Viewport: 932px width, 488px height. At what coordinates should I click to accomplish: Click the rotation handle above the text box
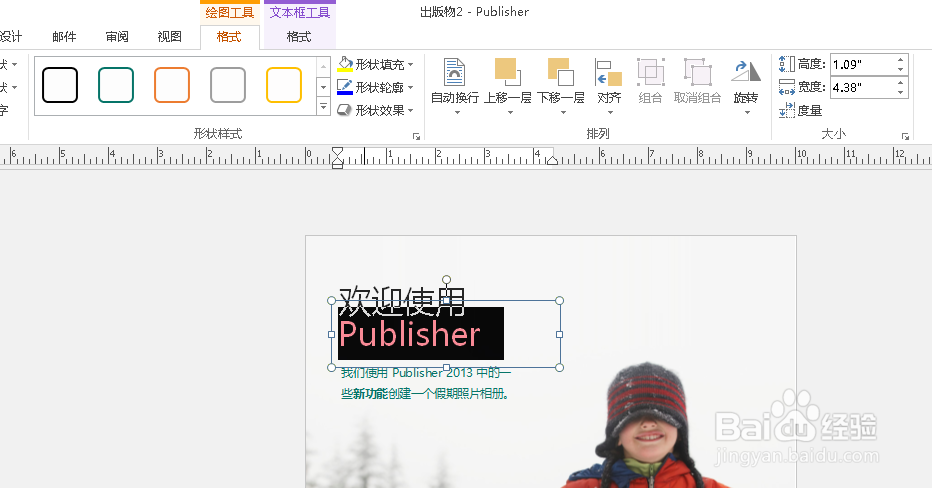[x=446, y=279]
